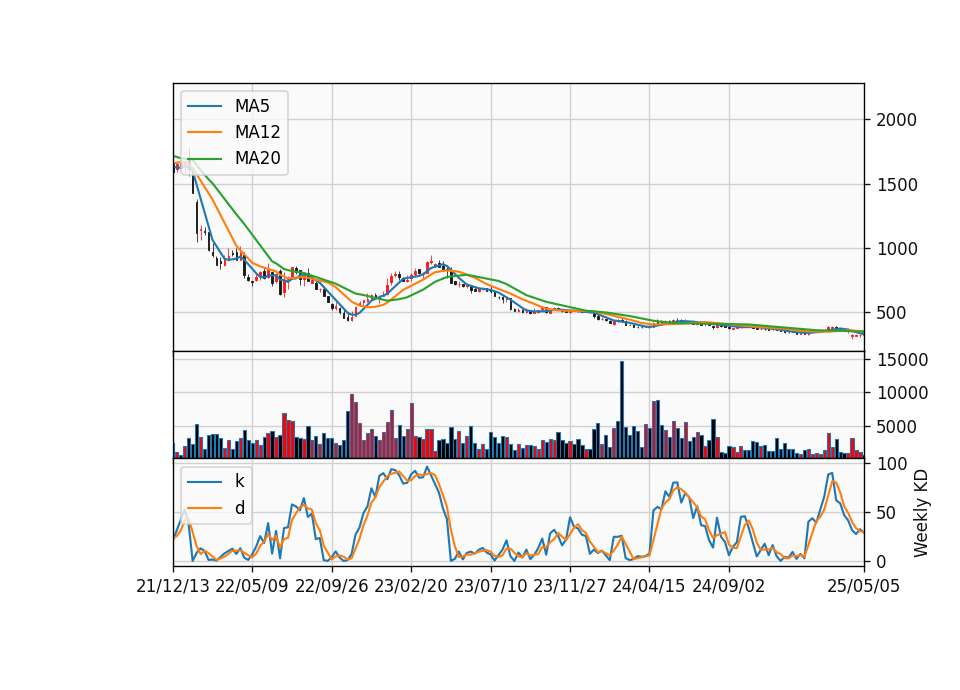Click the 15000 volume axis label
The image size is (960, 690).
(x=902, y=360)
